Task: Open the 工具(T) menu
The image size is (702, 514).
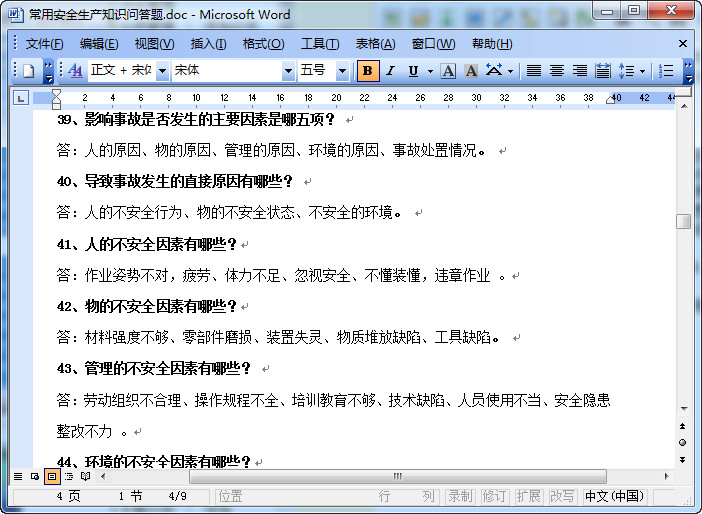Action: tap(320, 44)
